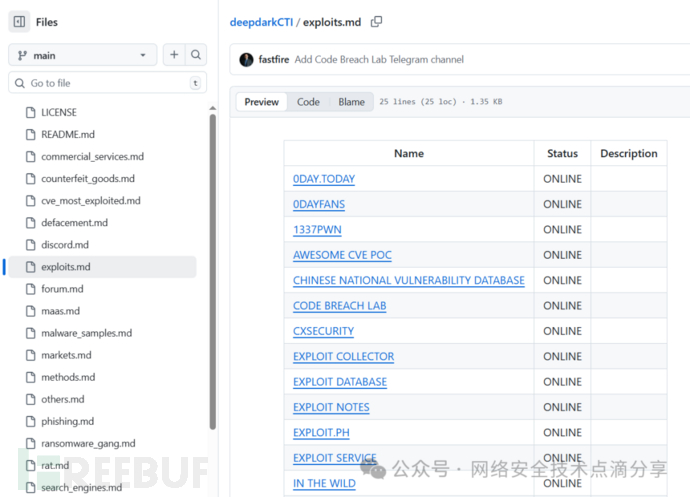Click file tree vertical scrollbar
The image size is (690, 497).
tap(213, 272)
